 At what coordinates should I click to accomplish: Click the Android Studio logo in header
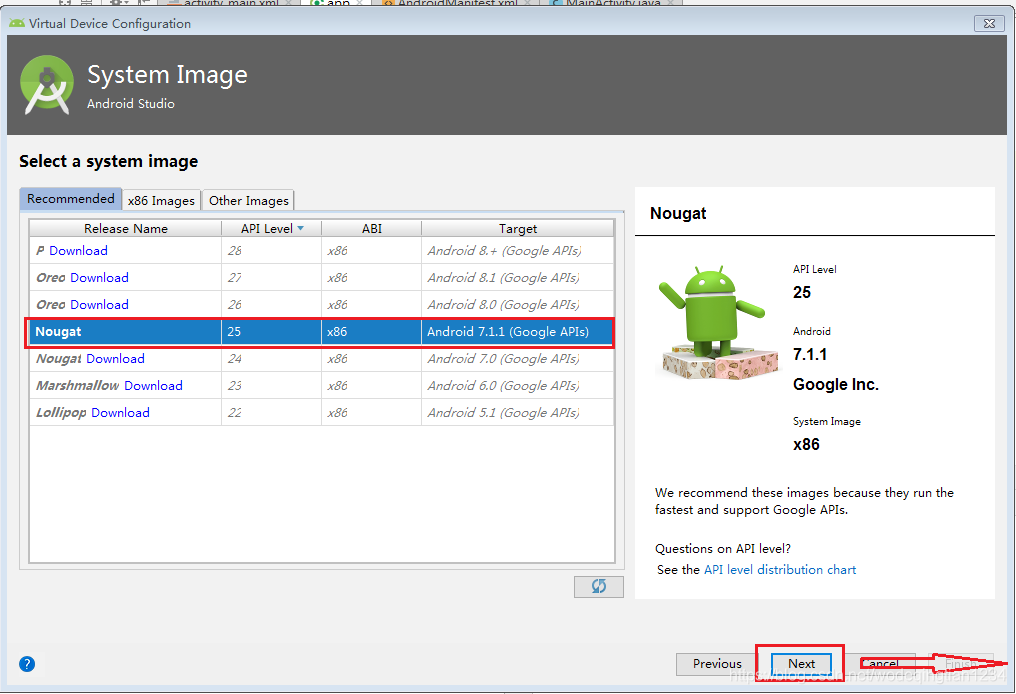(x=47, y=85)
